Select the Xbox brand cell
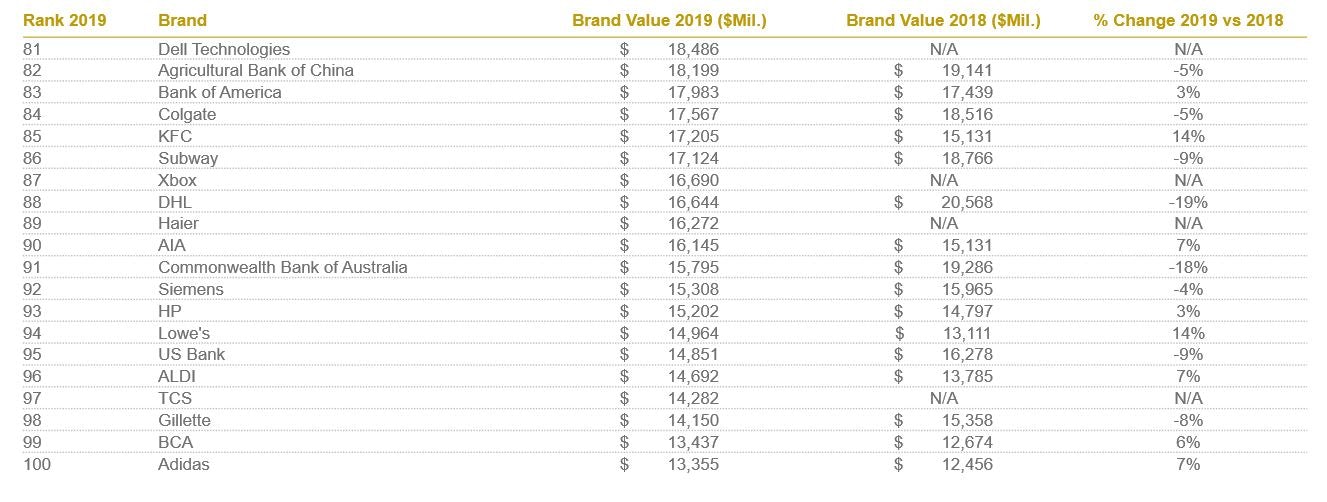1327x502 pixels. pos(177,181)
